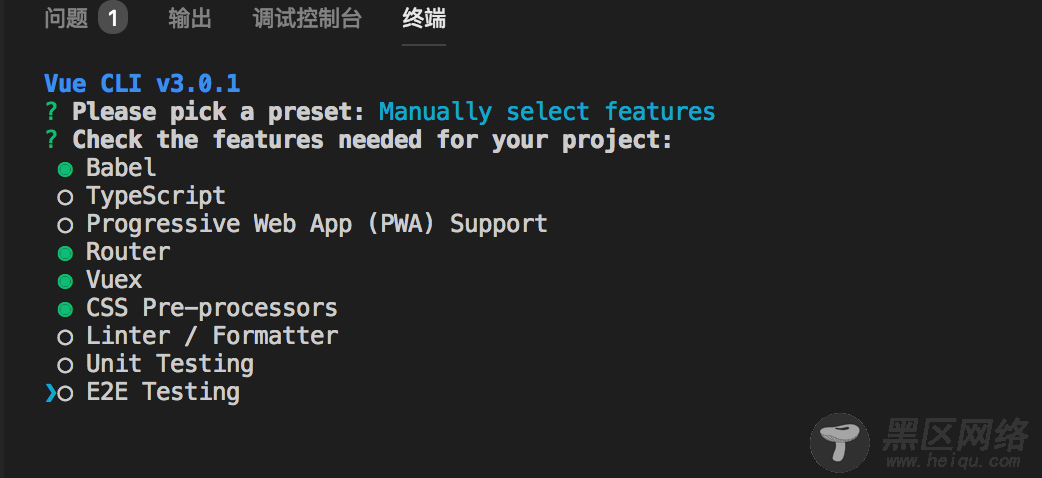Uncheck the green Router indicator

64,253
